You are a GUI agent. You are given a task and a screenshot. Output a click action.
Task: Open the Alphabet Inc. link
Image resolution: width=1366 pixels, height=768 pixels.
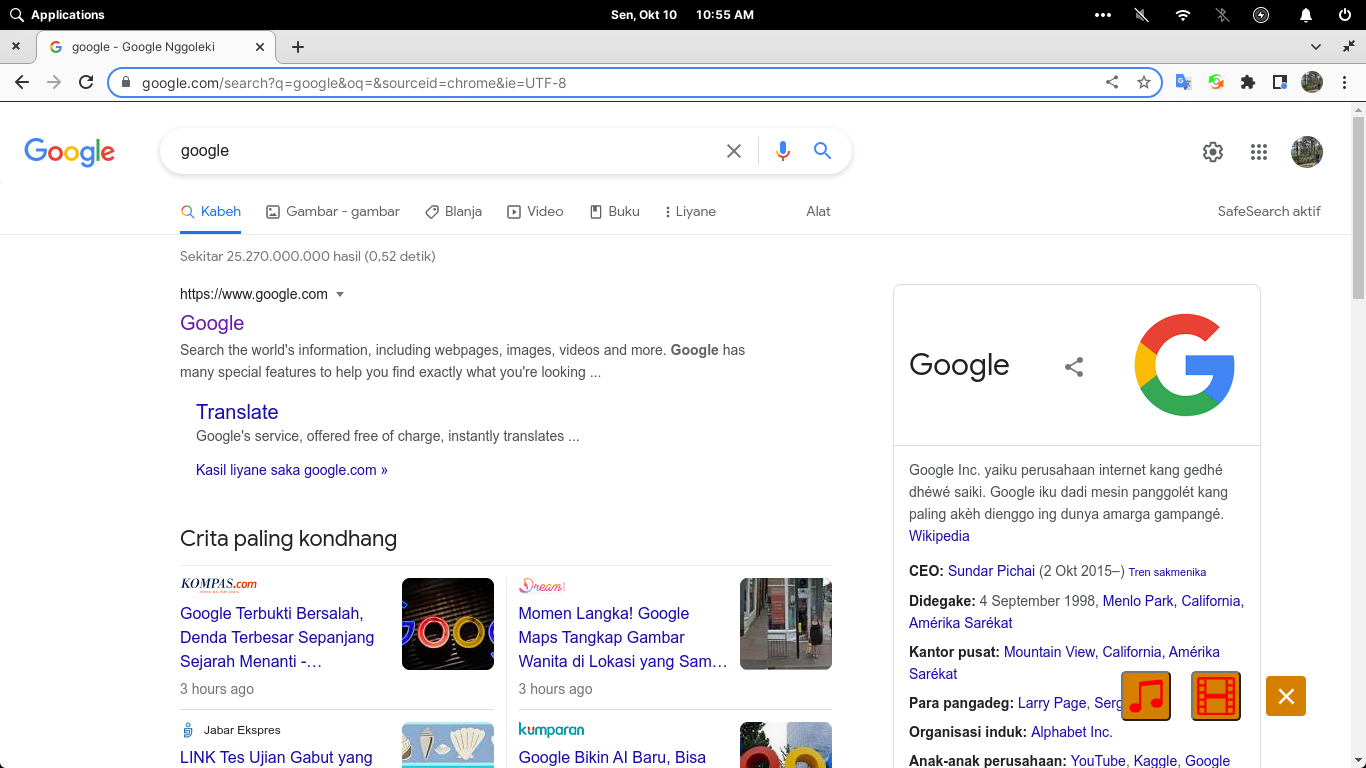[x=1071, y=732]
